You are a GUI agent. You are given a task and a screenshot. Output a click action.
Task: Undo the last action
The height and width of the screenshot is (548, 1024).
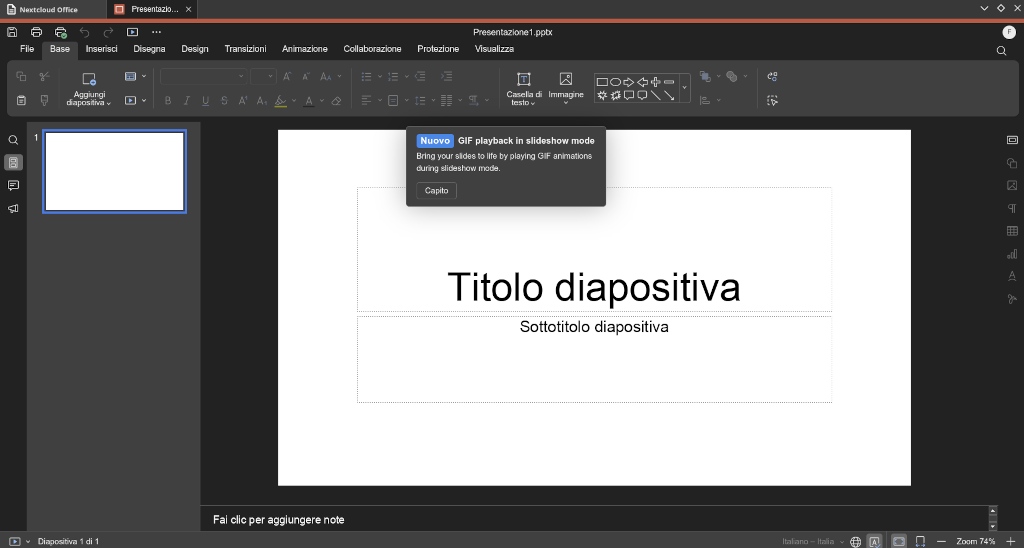coord(84,32)
